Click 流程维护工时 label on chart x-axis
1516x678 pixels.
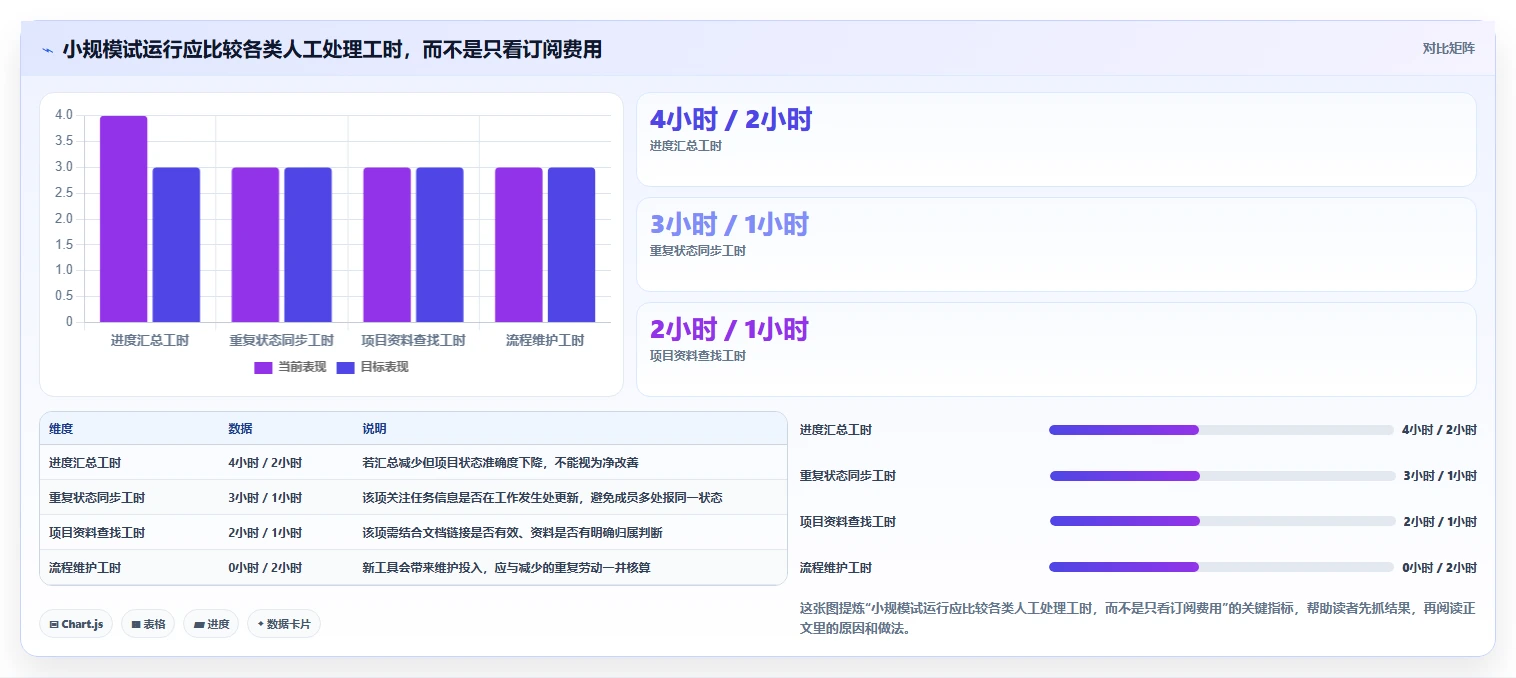pyautogui.click(x=545, y=341)
